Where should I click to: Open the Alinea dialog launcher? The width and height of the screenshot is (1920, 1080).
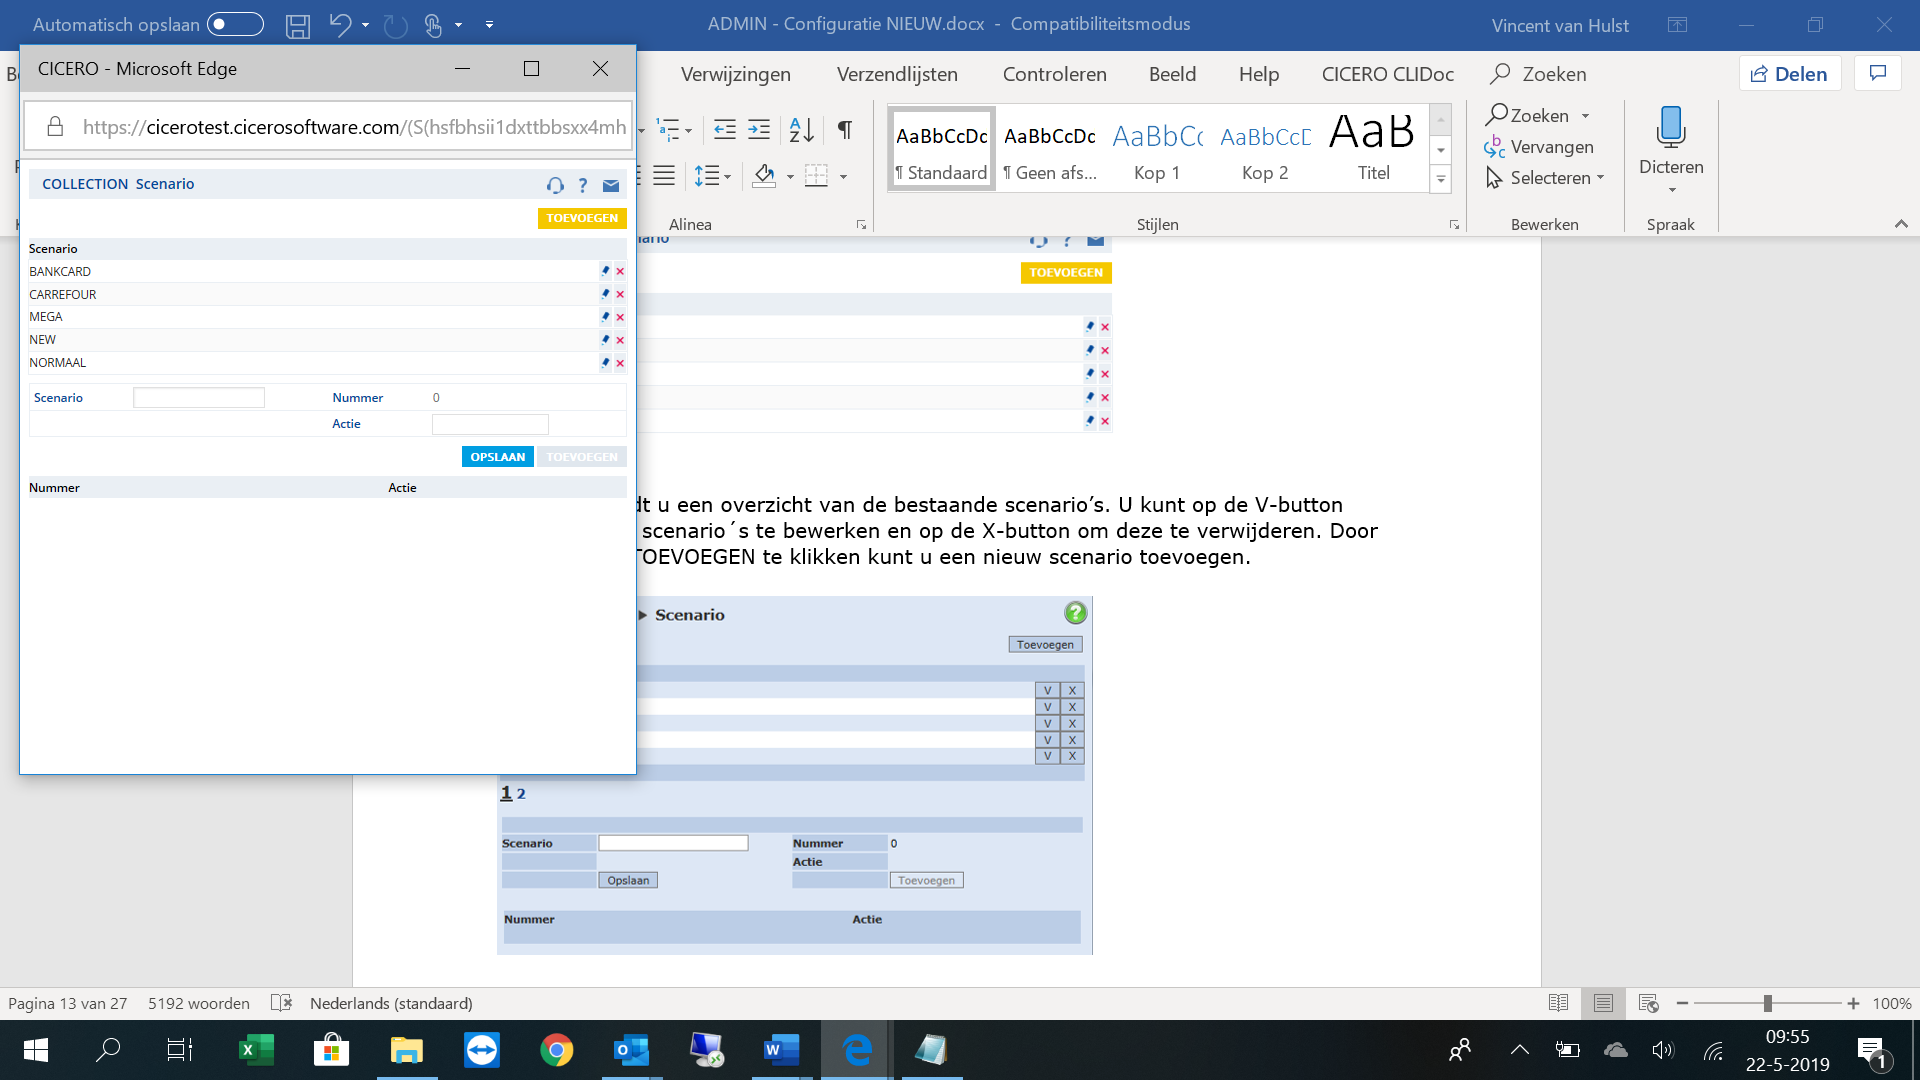tap(861, 225)
